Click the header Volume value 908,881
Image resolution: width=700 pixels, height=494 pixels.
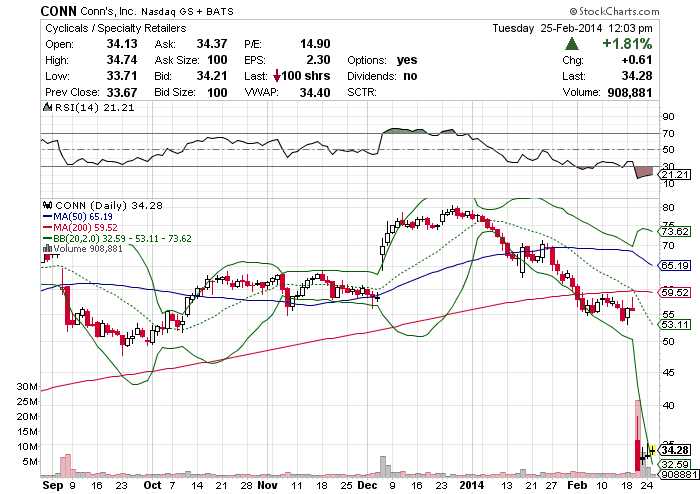629,92
